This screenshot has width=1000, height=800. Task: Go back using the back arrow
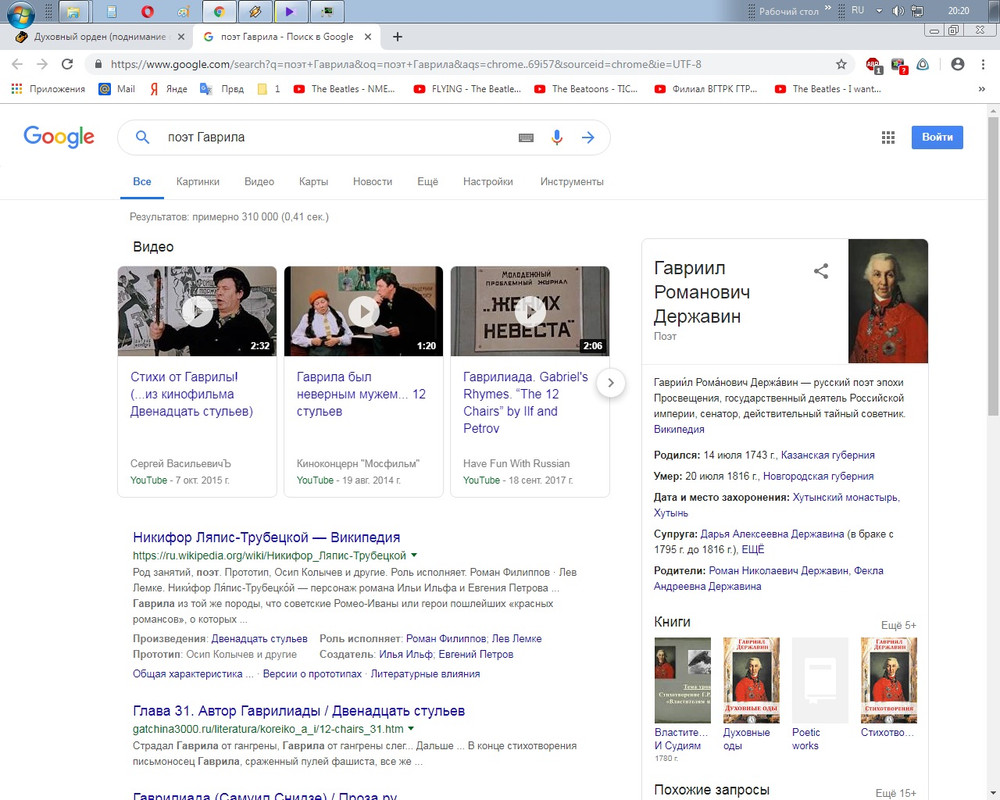point(17,64)
